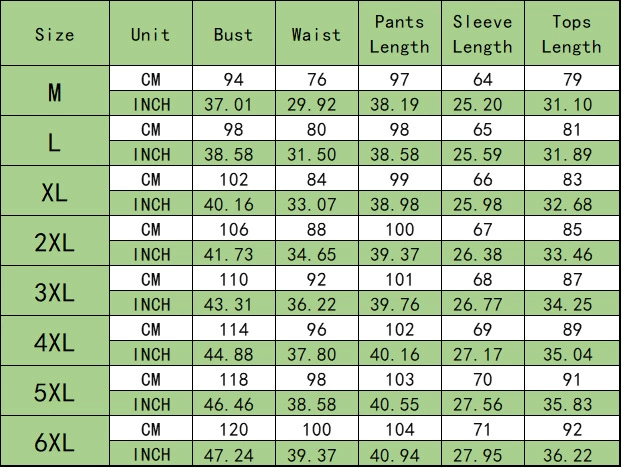Viewport: 622px width, 468px height.
Task: Select the L size row label
Action: point(54,142)
